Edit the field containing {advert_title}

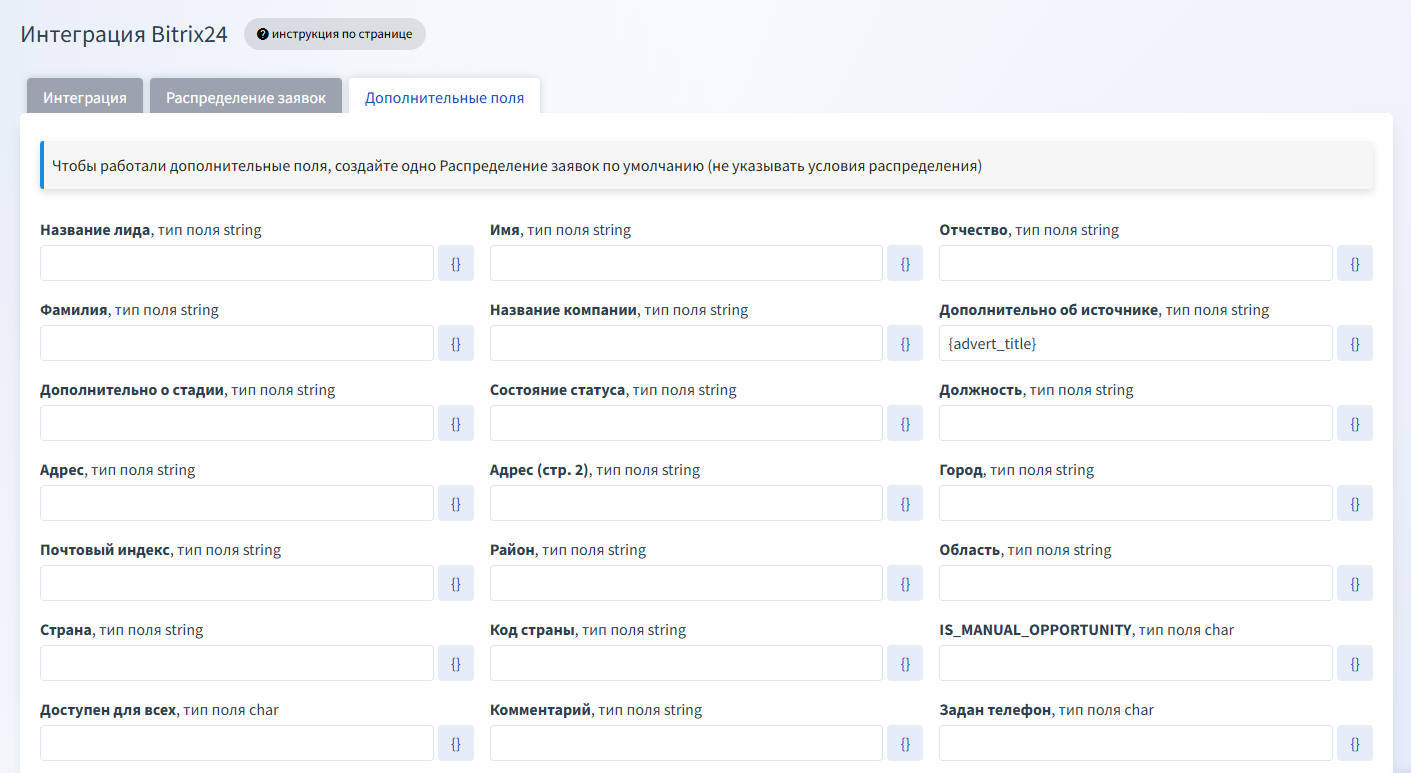point(1136,343)
